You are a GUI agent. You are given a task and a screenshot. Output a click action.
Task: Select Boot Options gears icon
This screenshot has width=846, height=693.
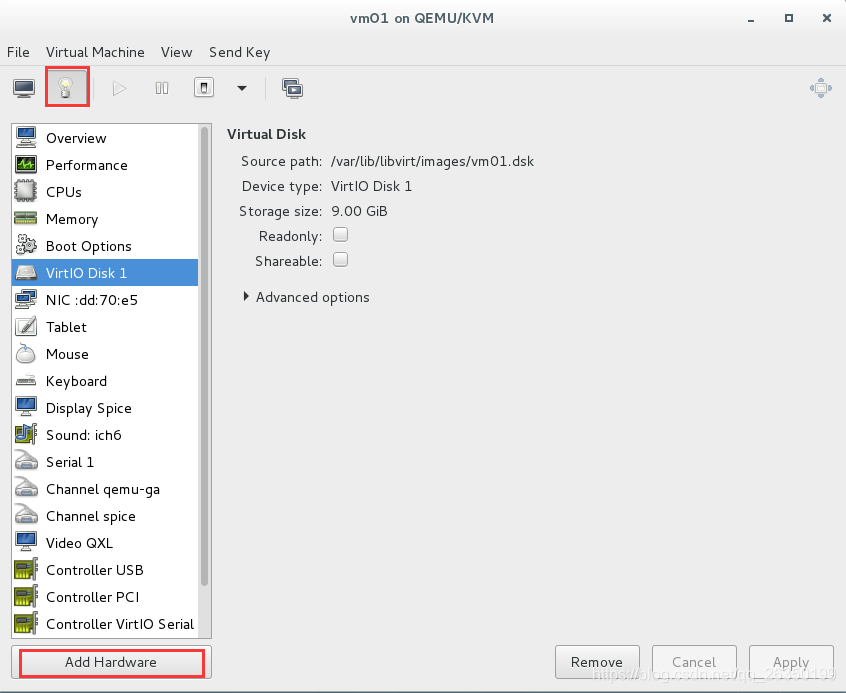click(x=26, y=246)
